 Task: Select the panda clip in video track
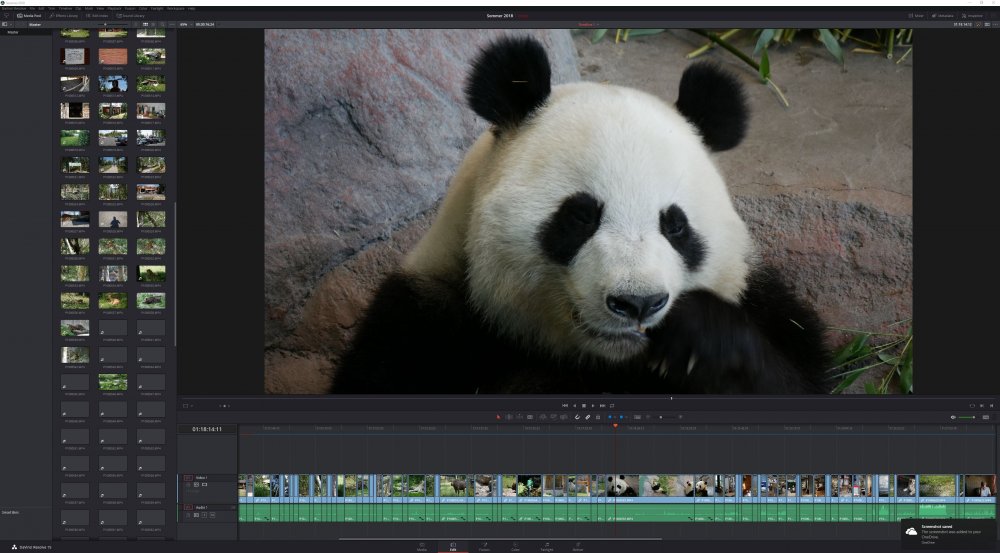click(622, 486)
